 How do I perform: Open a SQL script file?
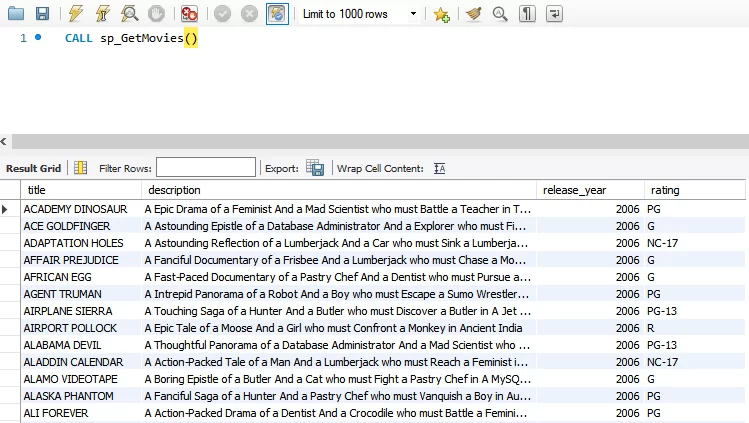tap(15, 14)
